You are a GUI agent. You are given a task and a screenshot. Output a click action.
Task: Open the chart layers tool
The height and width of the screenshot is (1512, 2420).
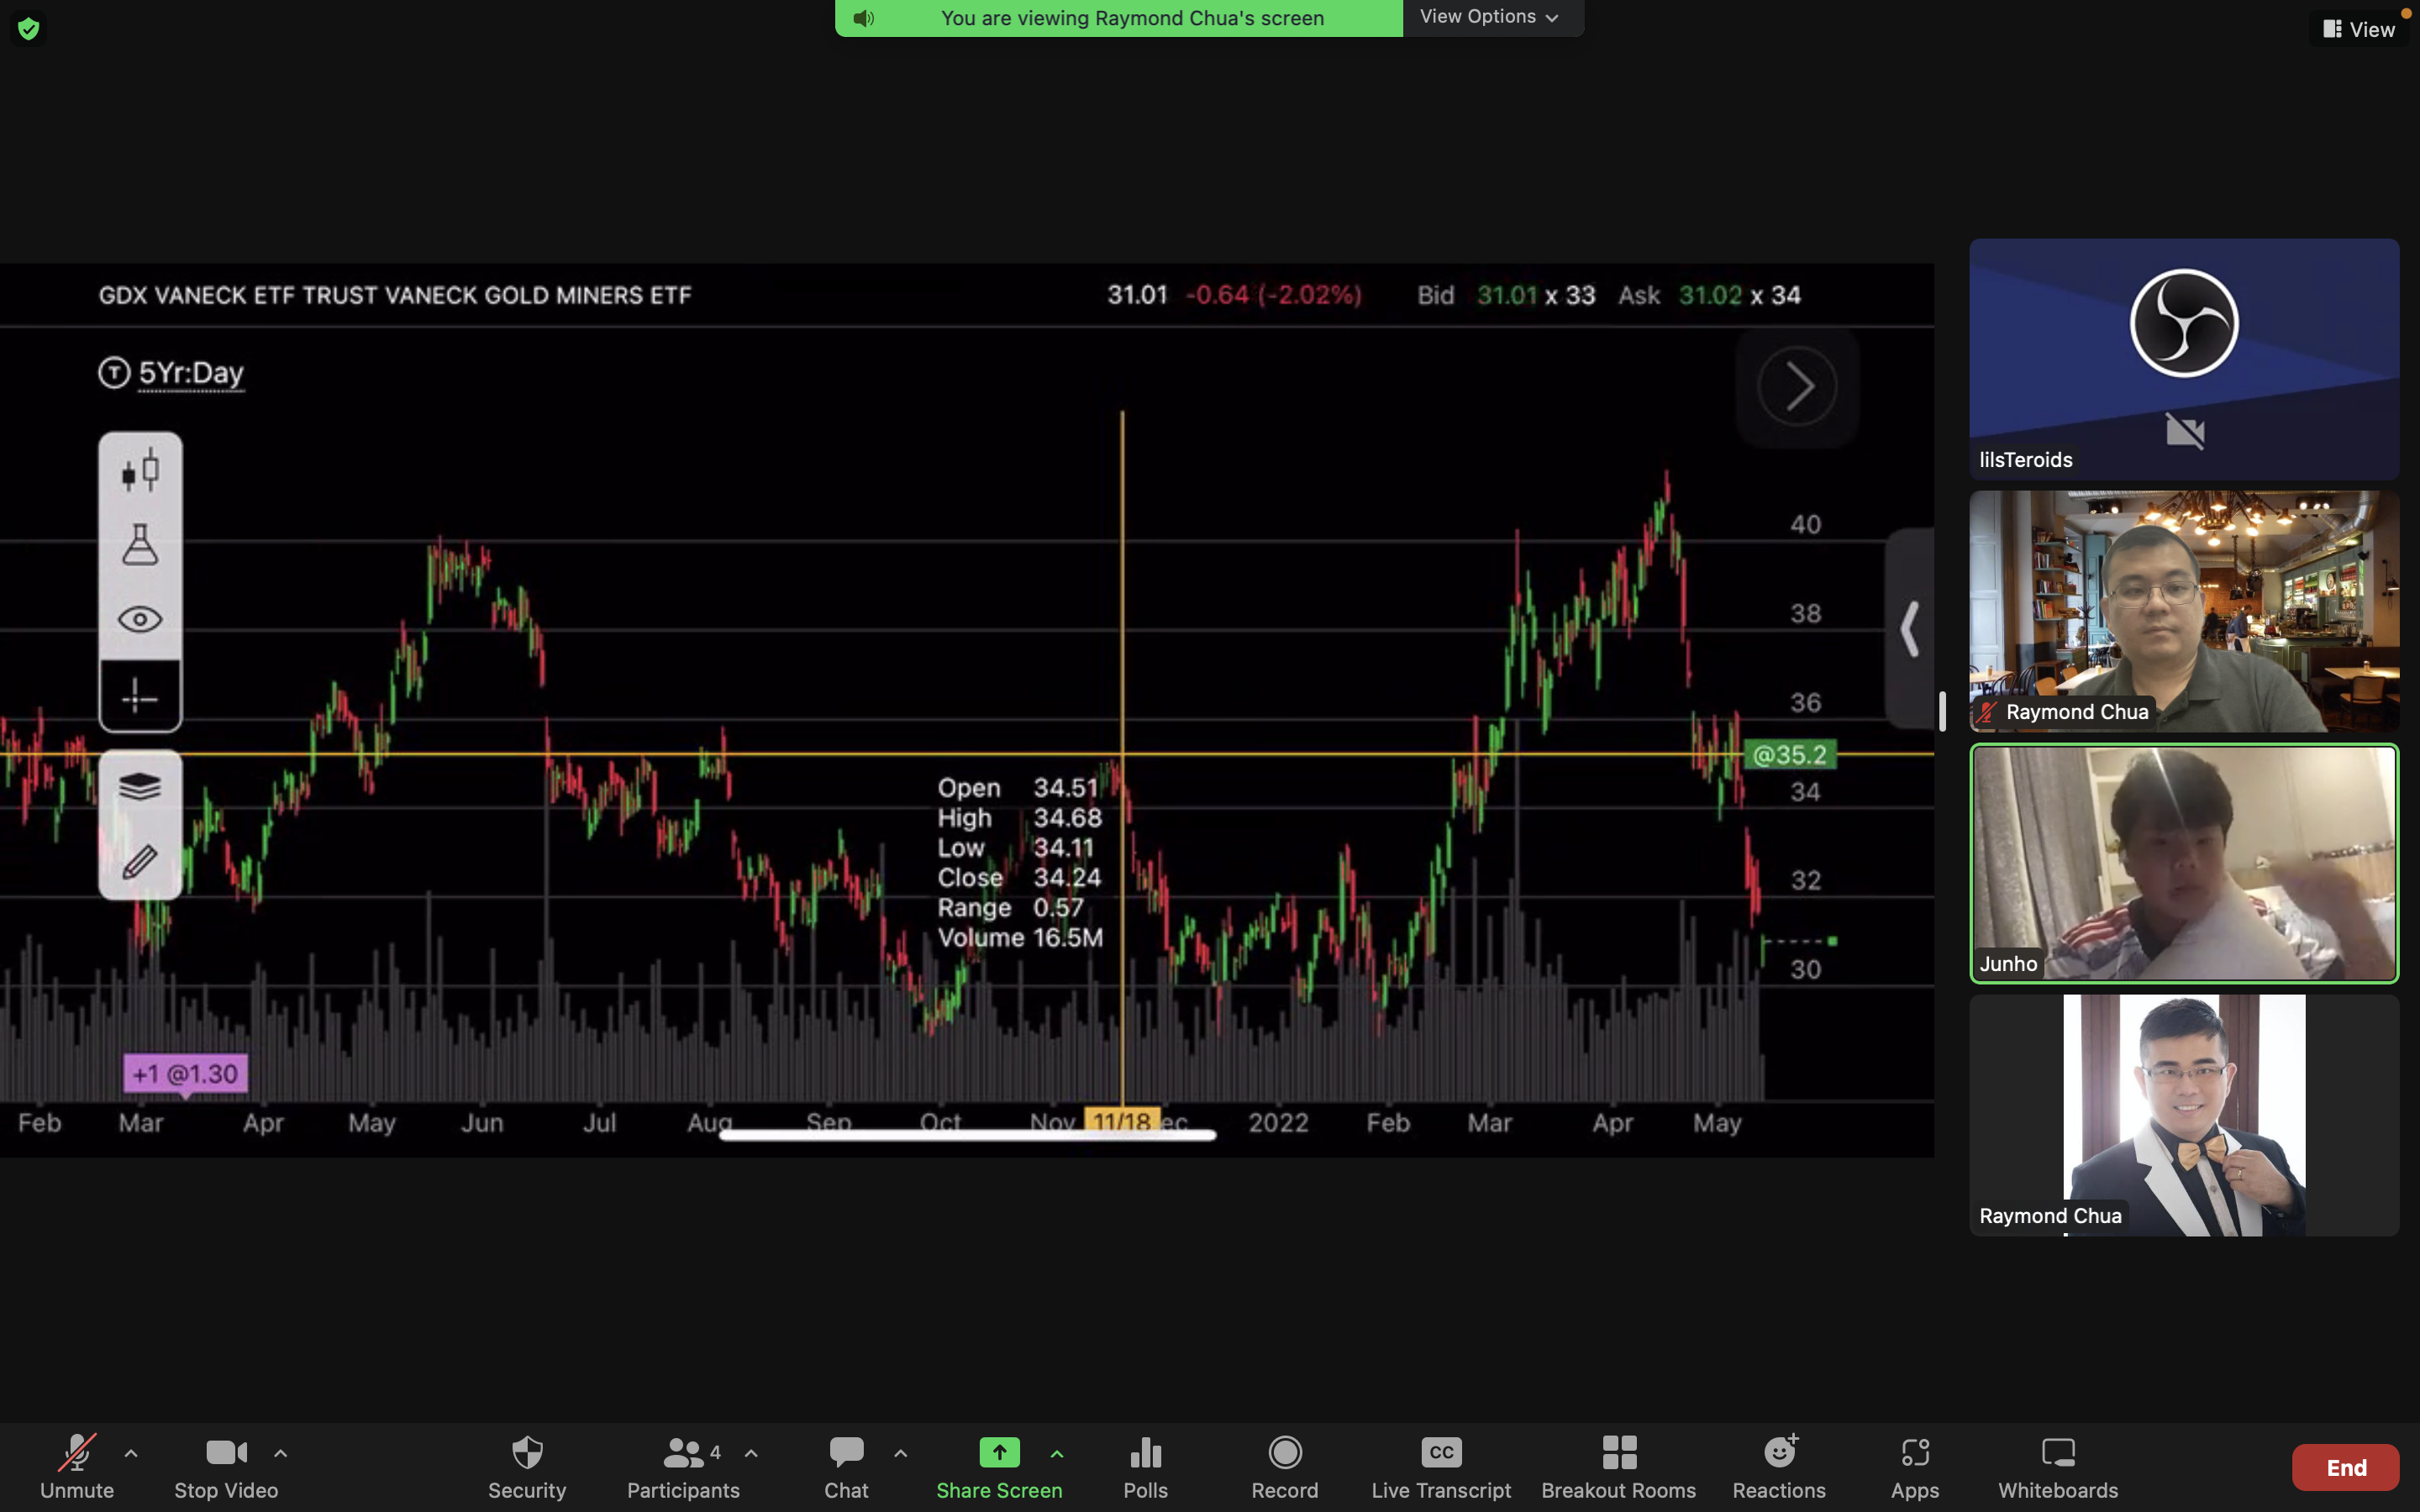(140, 787)
